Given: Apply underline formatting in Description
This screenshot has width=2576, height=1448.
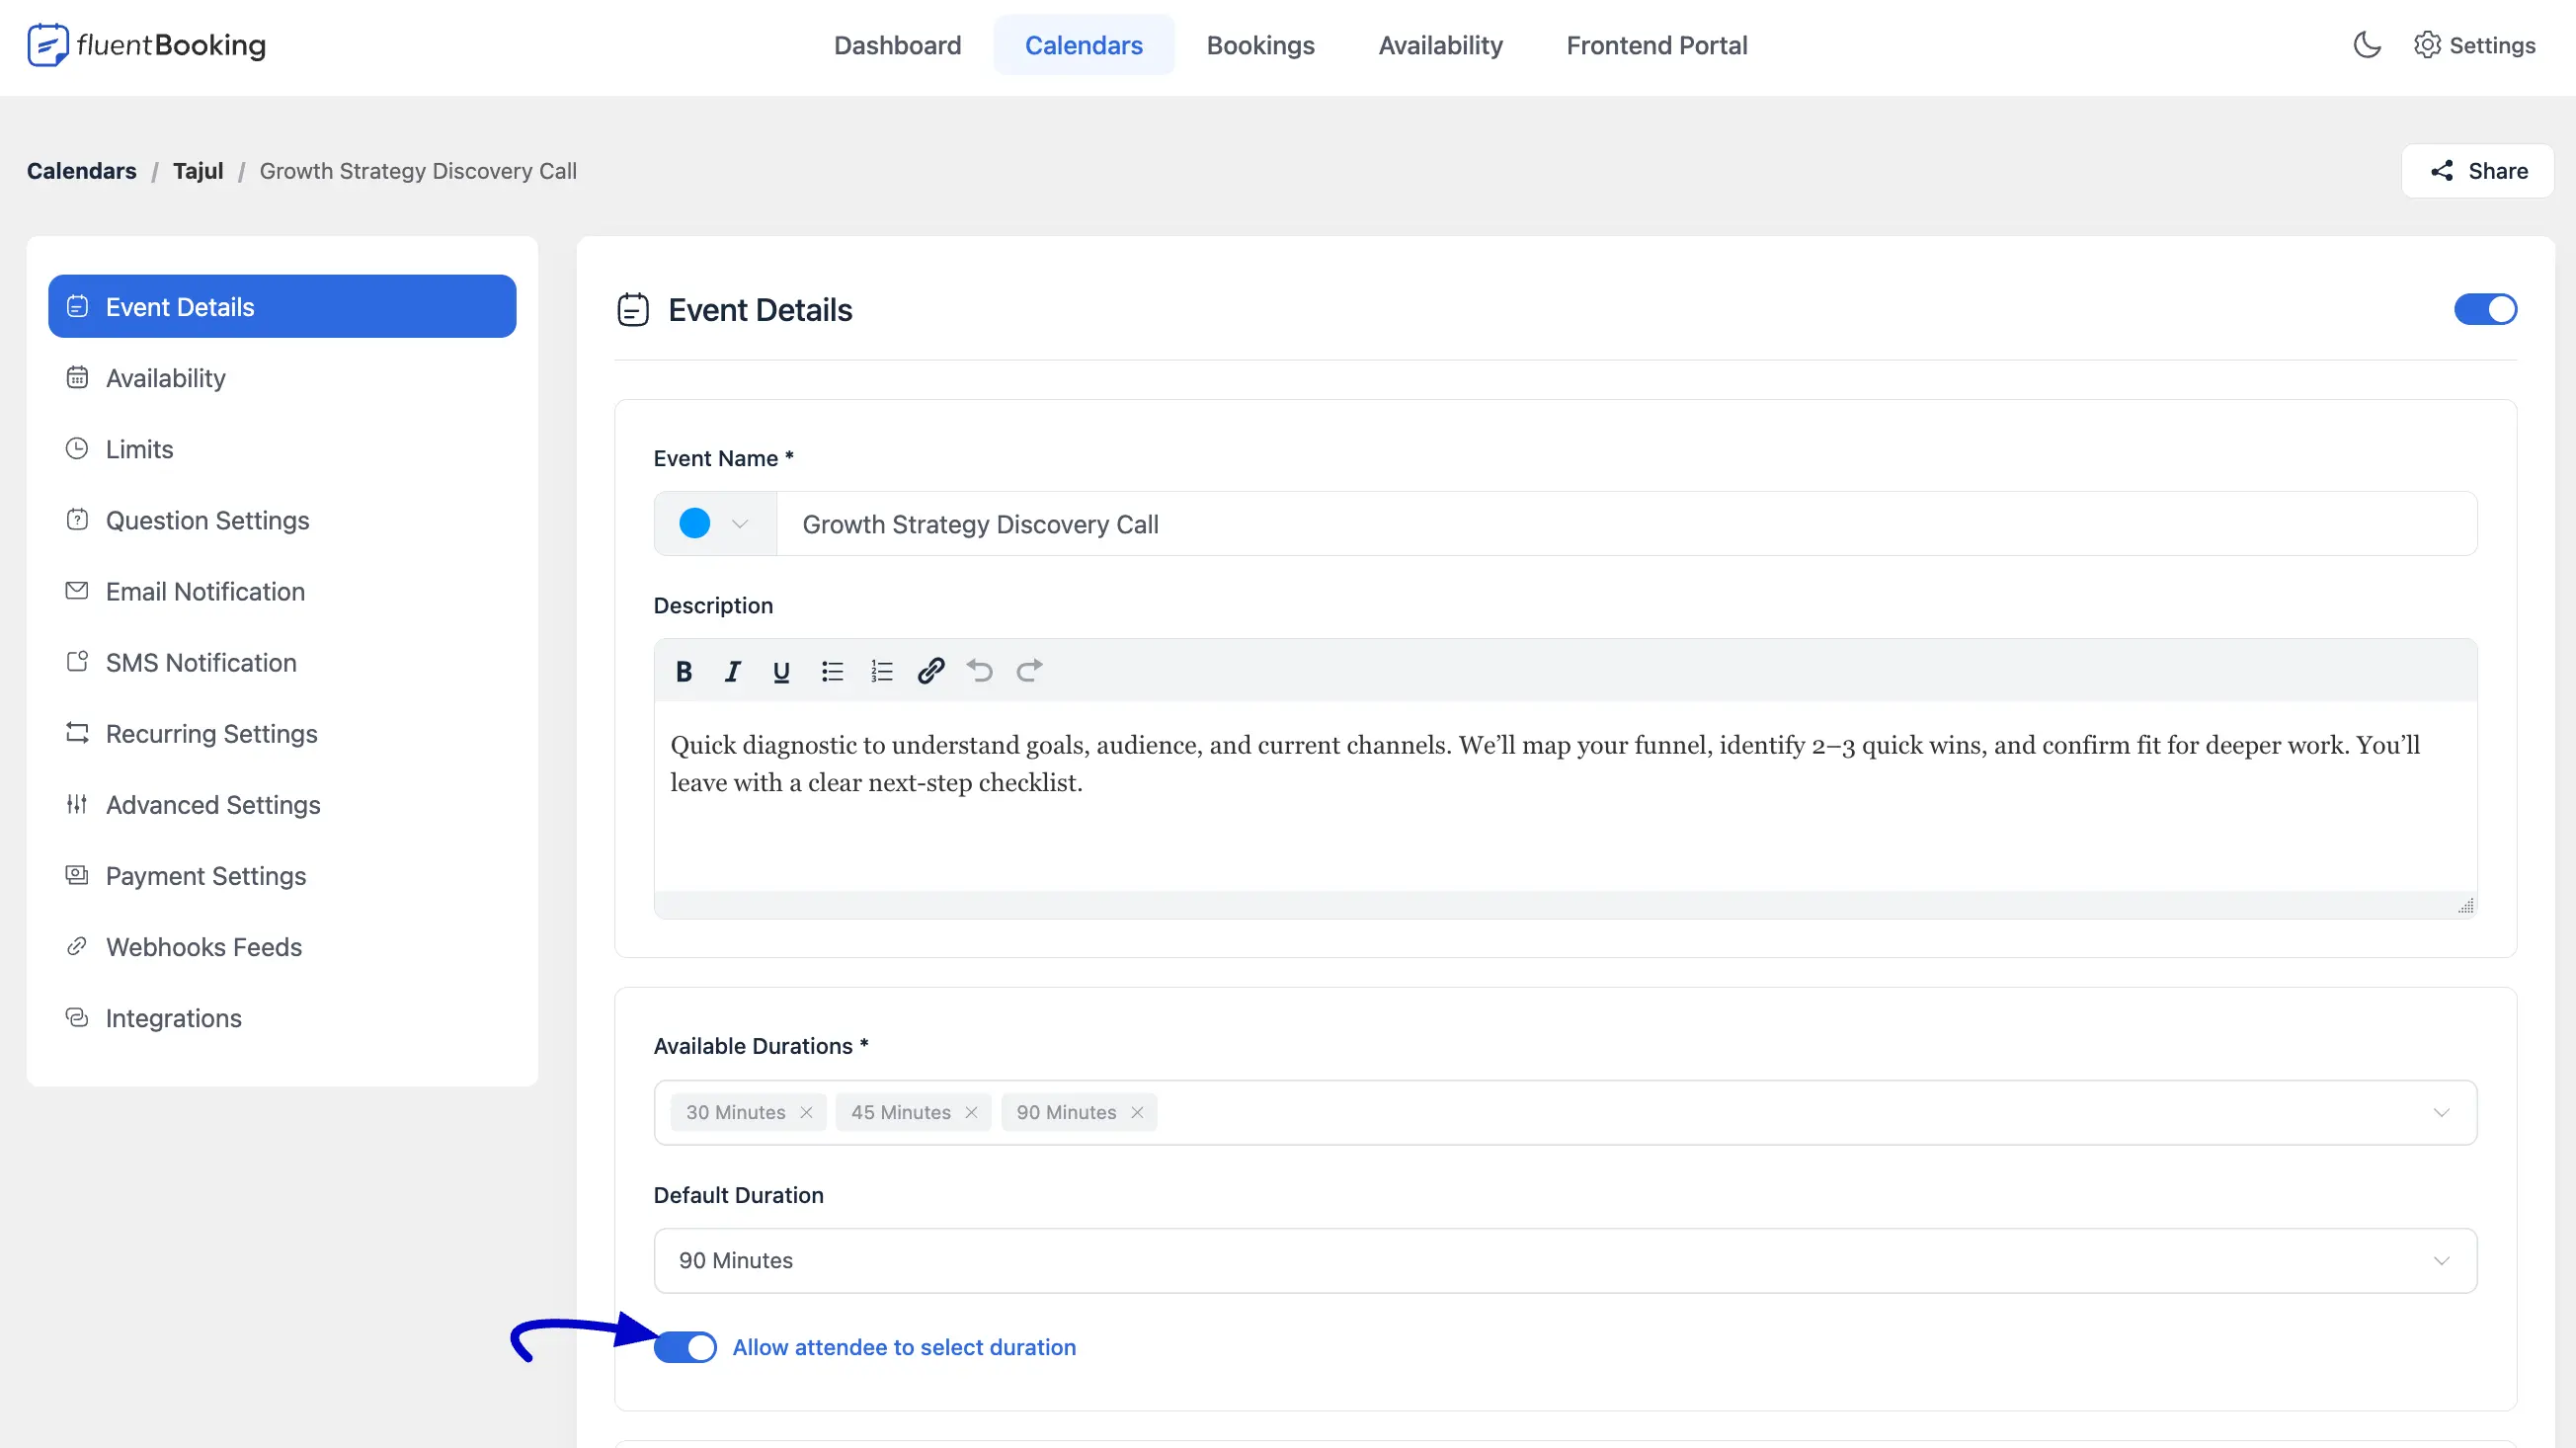Looking at the screenshot, I should (781, 671).
